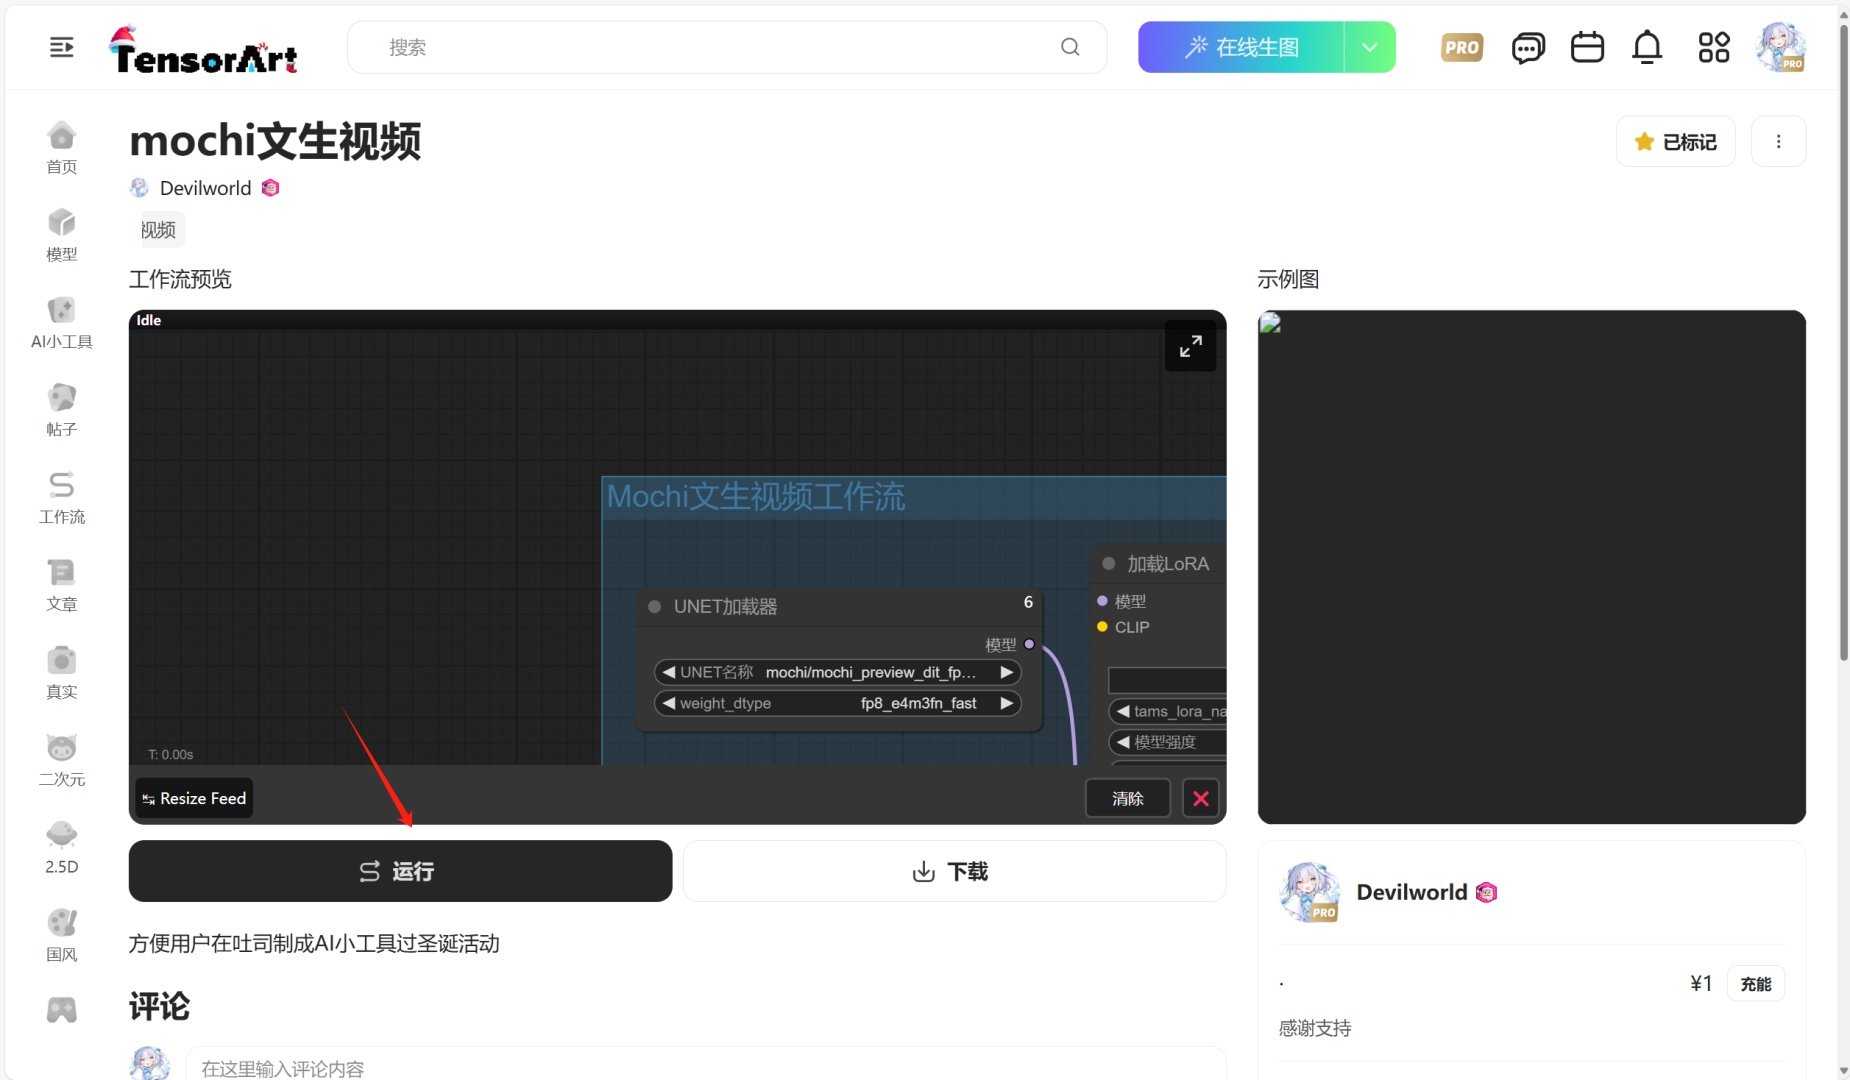The height and width of the screenshot is (1080, 1850).
Task: Open 模型 models in sidebar
Action: [62, 236]
